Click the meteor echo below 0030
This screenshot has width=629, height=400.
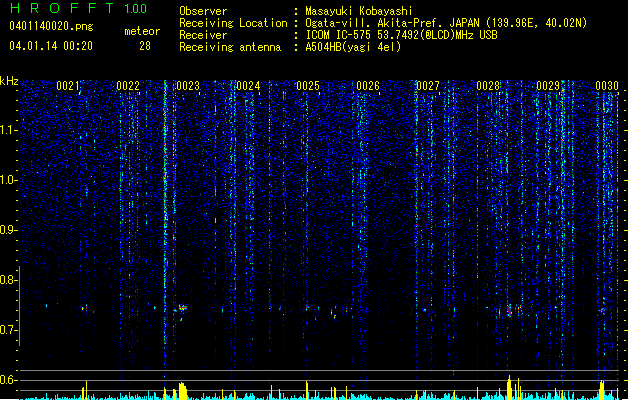602,310
